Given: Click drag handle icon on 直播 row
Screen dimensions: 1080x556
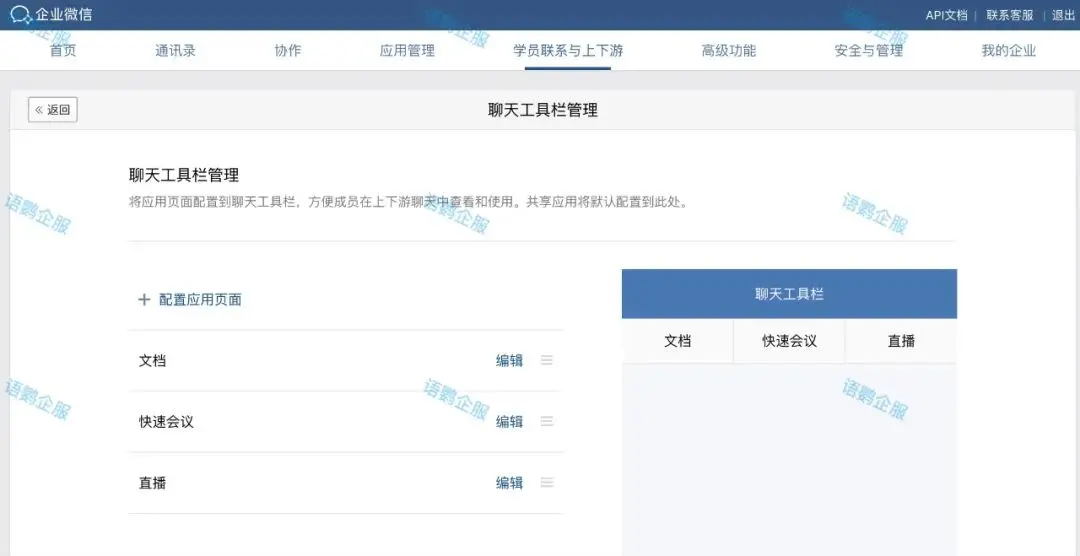Looking at the screenshot, I should coord(547,483).
